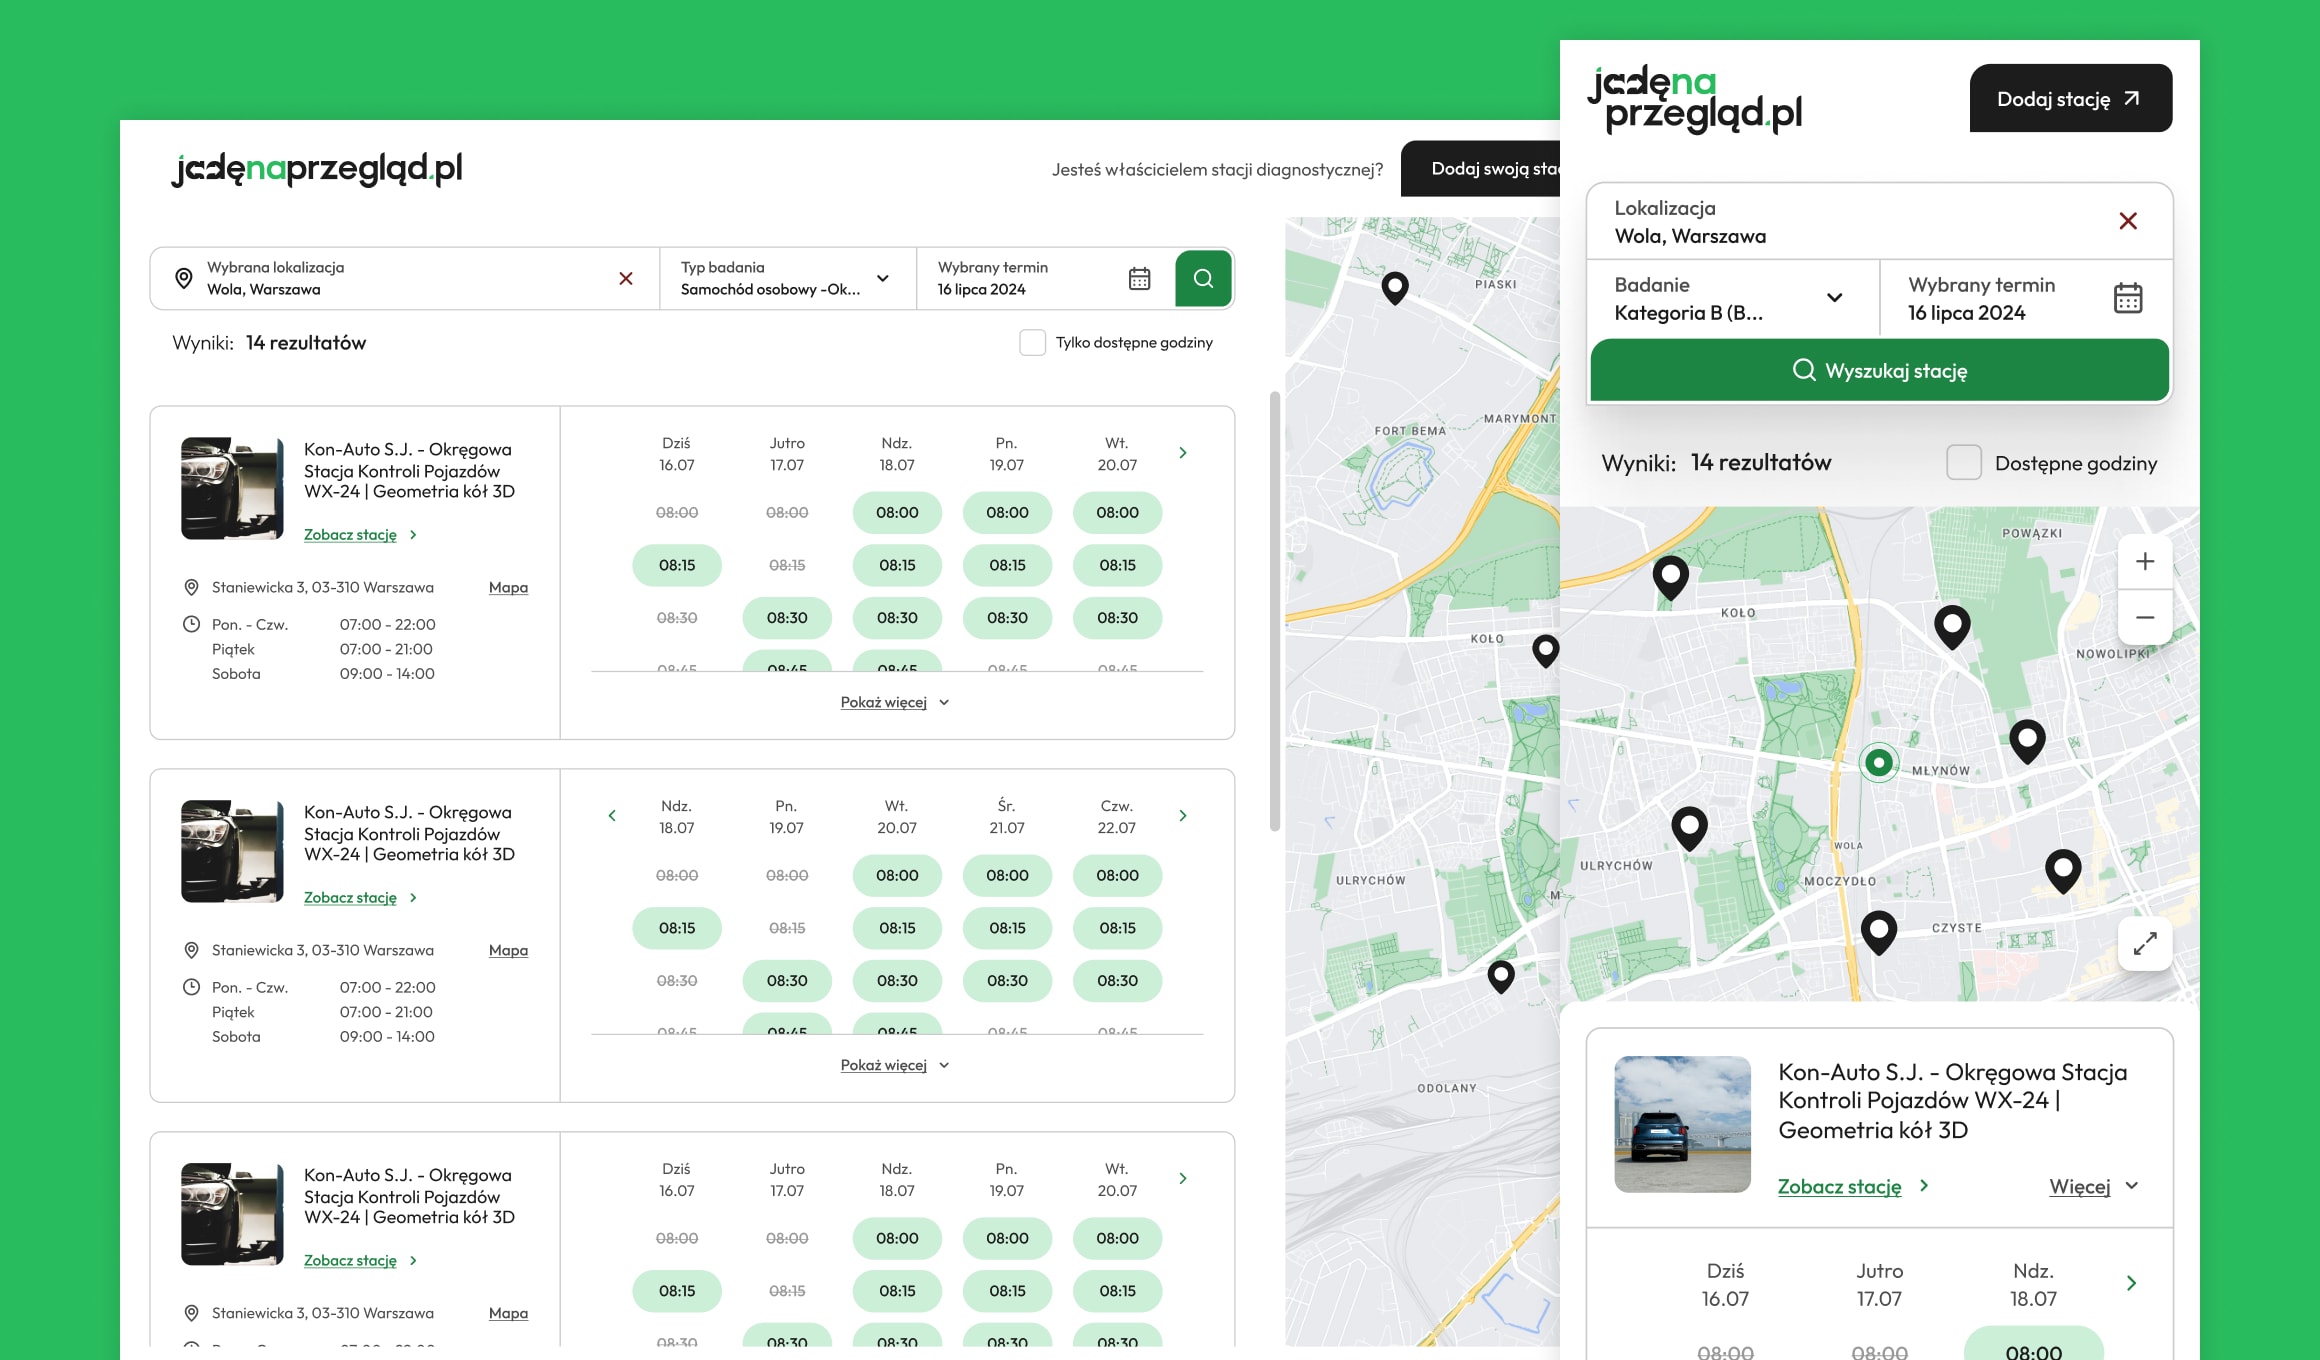Viewport: 2320px width, 1360px height.
Task: Click the green search button in desktop search bar
Action: (x=1203, y=278)
